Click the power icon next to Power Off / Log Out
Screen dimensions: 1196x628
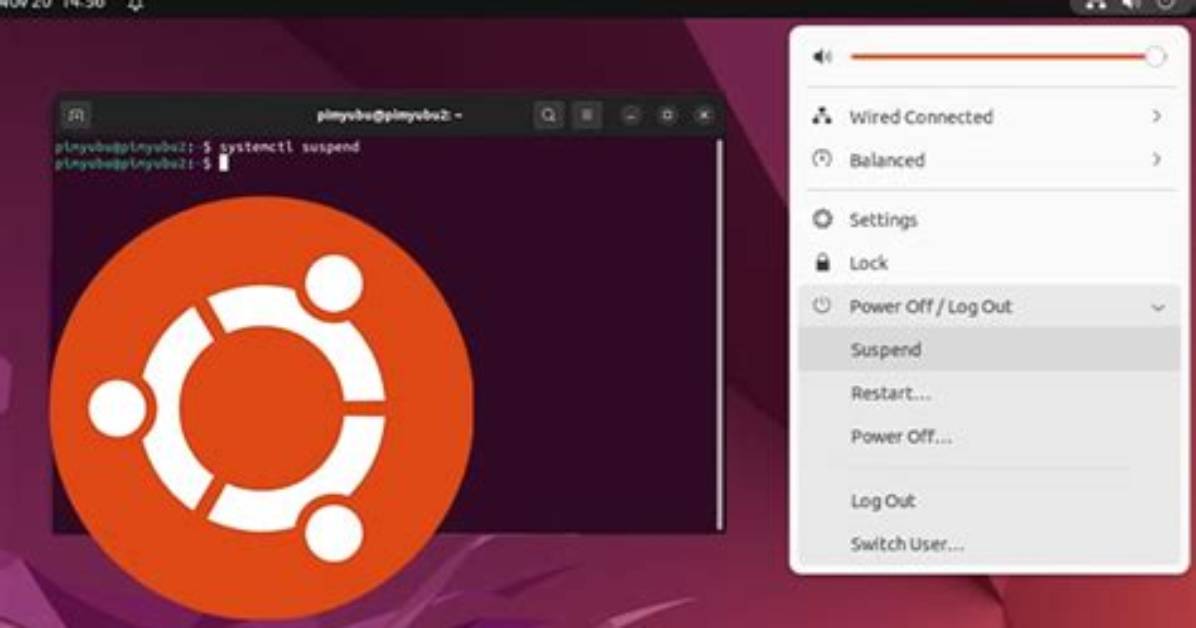822,306
